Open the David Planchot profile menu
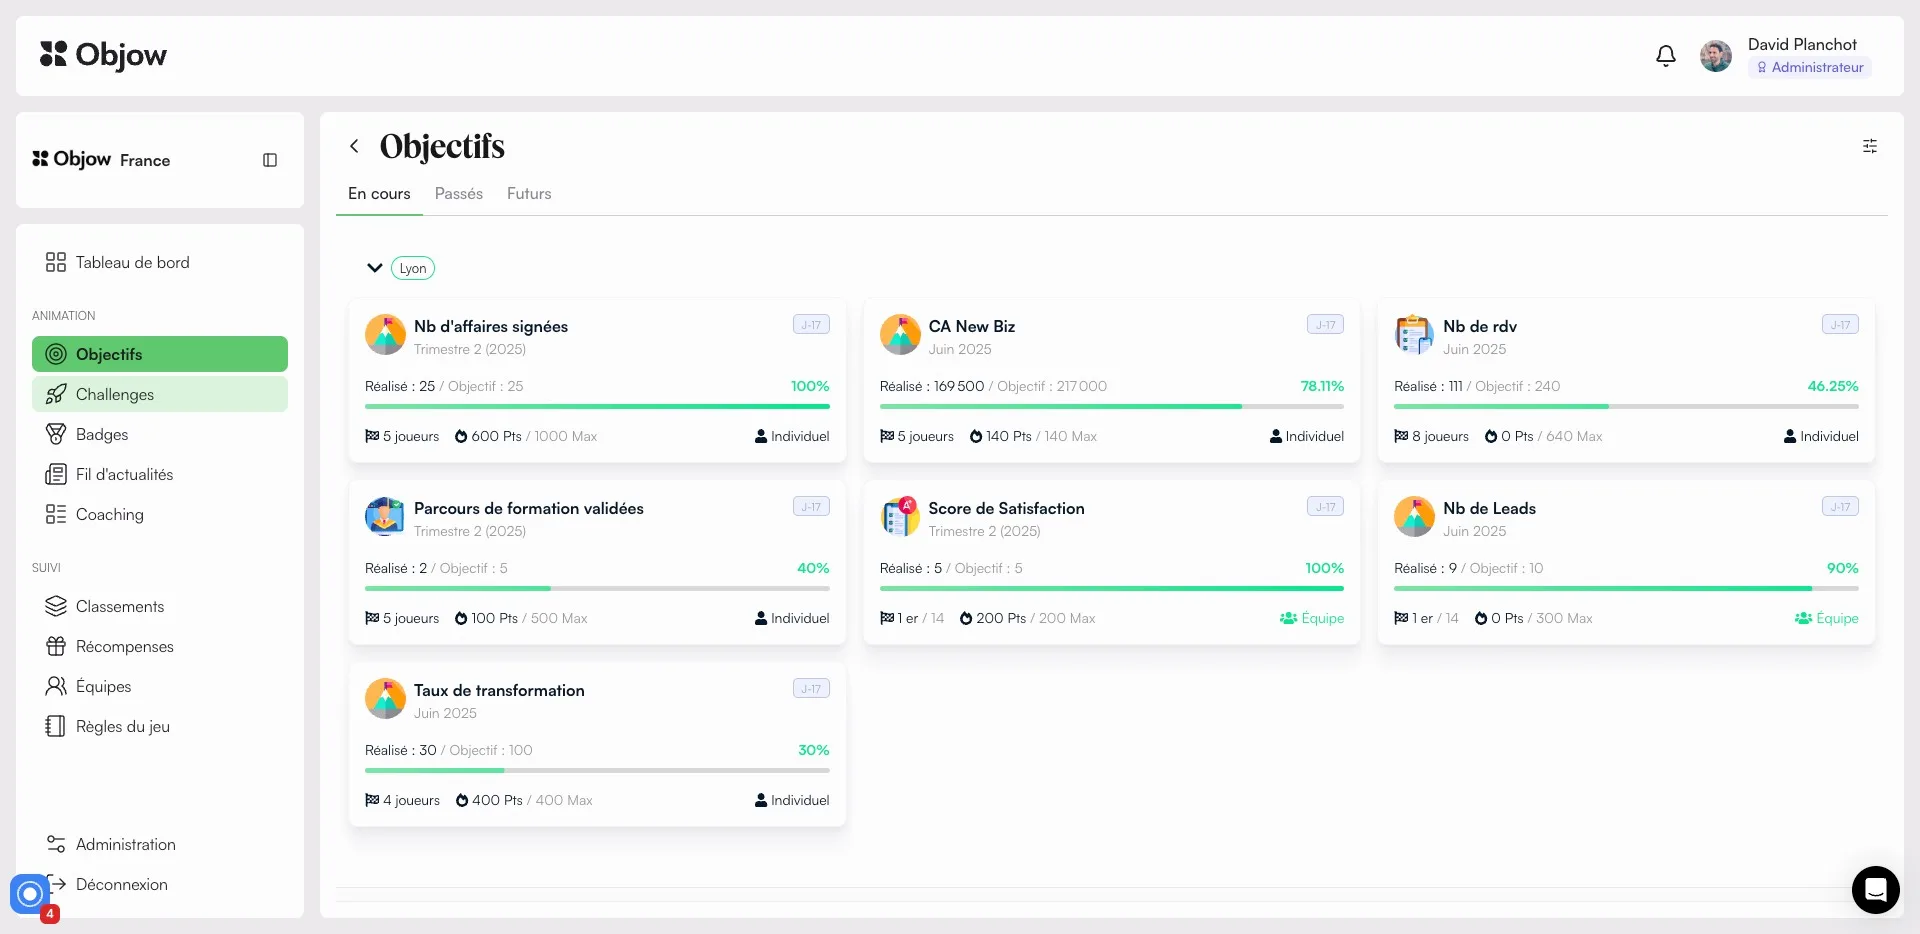 pyautogui.click(x=1785, y=56)
